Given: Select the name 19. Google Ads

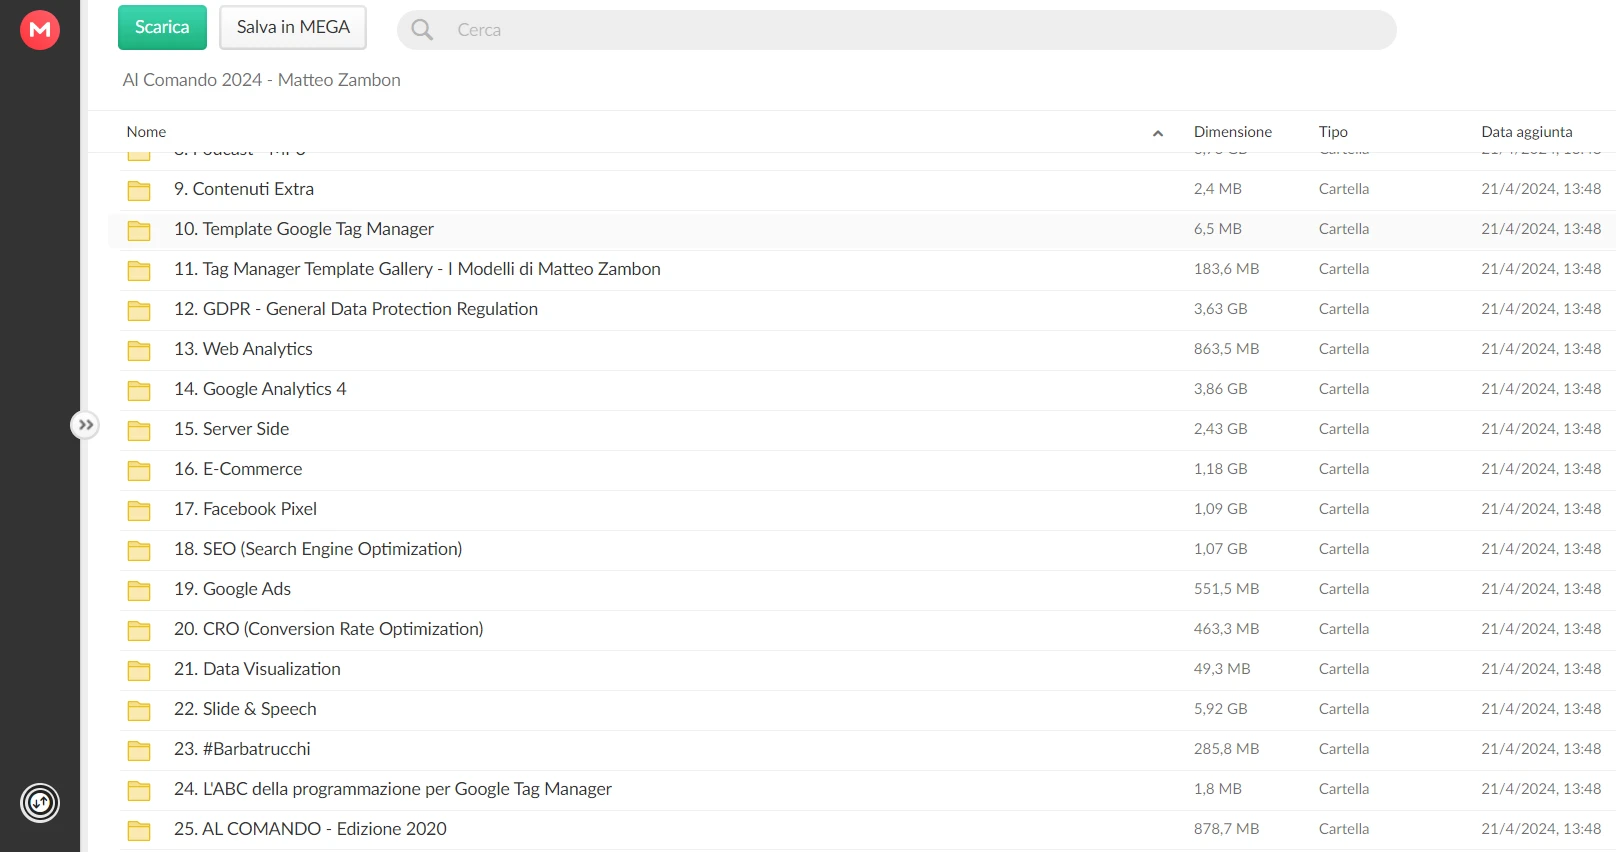Looking at the screenshot, I should coord(232,589).
